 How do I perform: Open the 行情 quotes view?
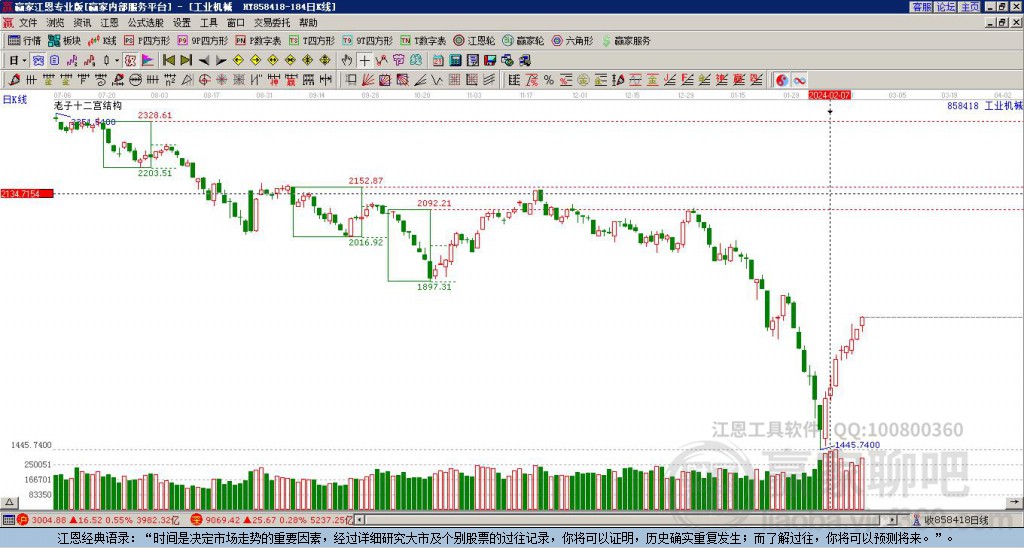pos(24,40)
